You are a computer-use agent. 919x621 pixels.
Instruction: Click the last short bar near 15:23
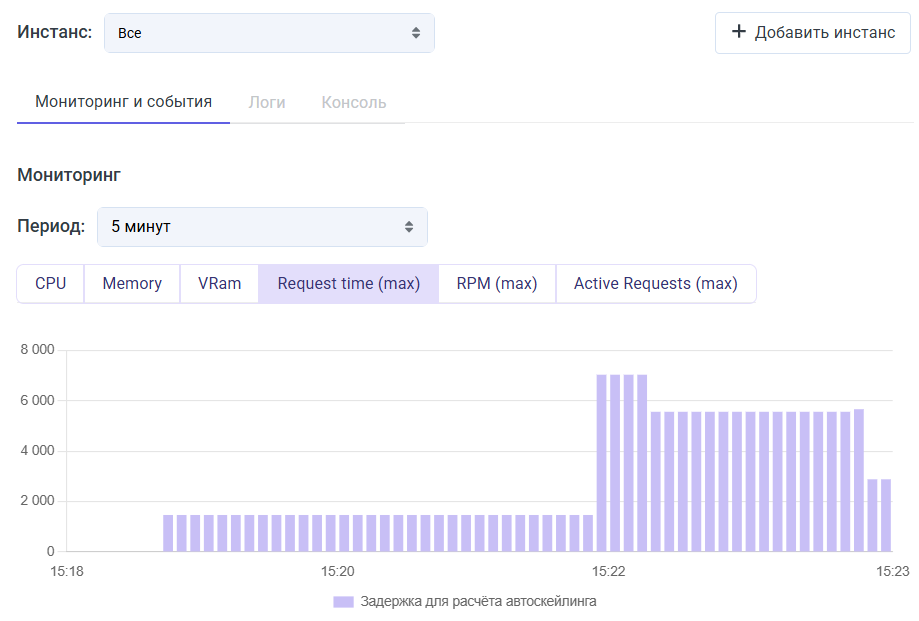click(x=885, y=515)
